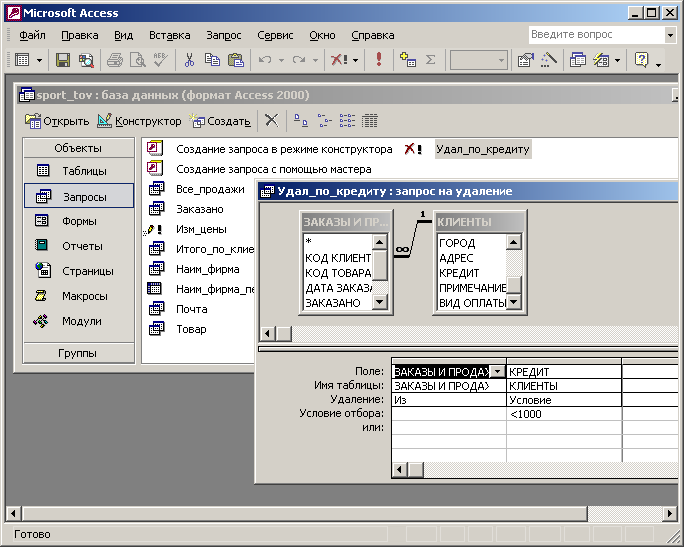Click the Redo arrow icon
Viewport: 684px width, 547px height.
[299, 60]
